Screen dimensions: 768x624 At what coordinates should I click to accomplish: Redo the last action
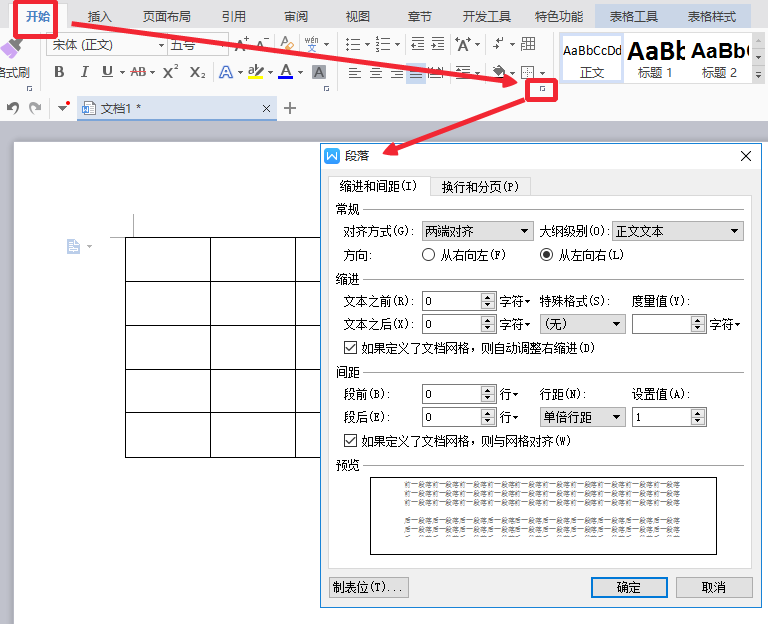pos(35,107)
